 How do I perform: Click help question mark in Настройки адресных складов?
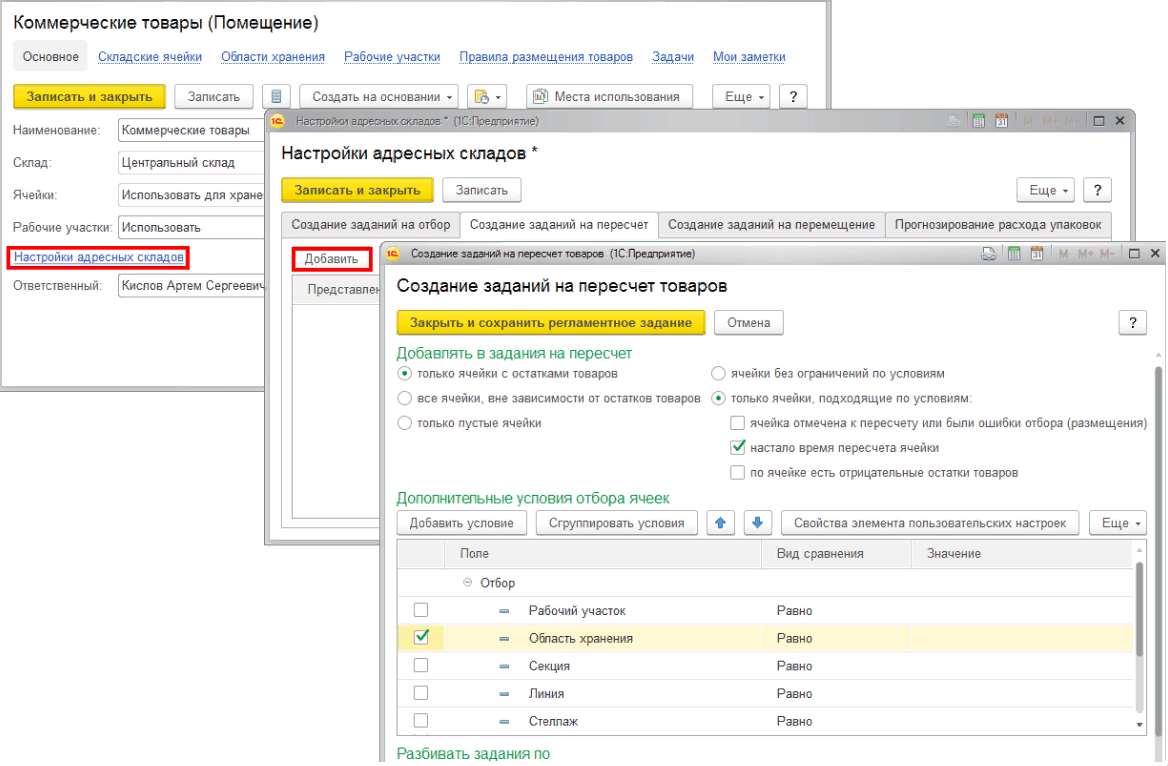pyautogui.click(x=1097, y=190)
